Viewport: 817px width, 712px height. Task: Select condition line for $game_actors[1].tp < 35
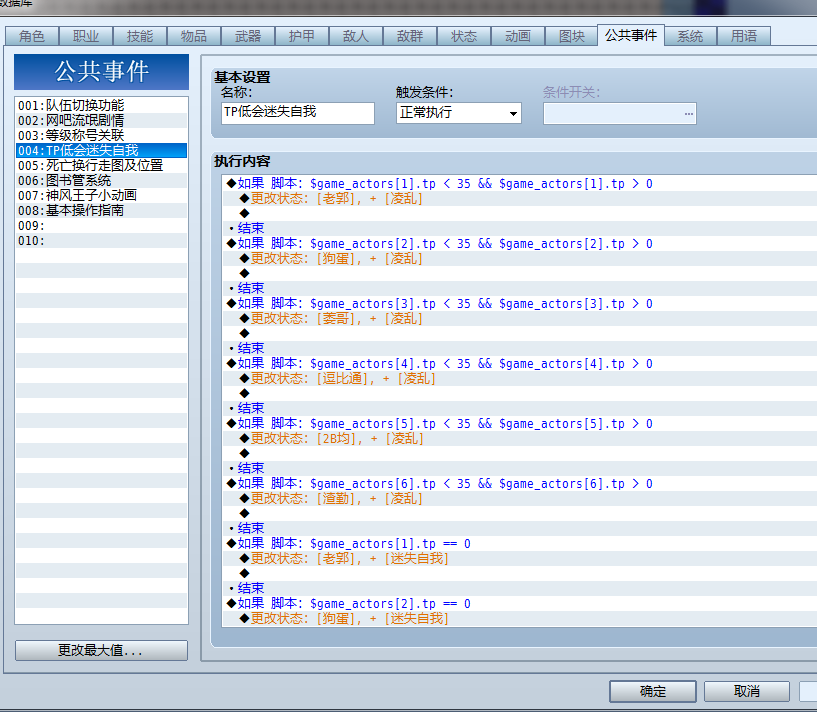coord(519,183)
